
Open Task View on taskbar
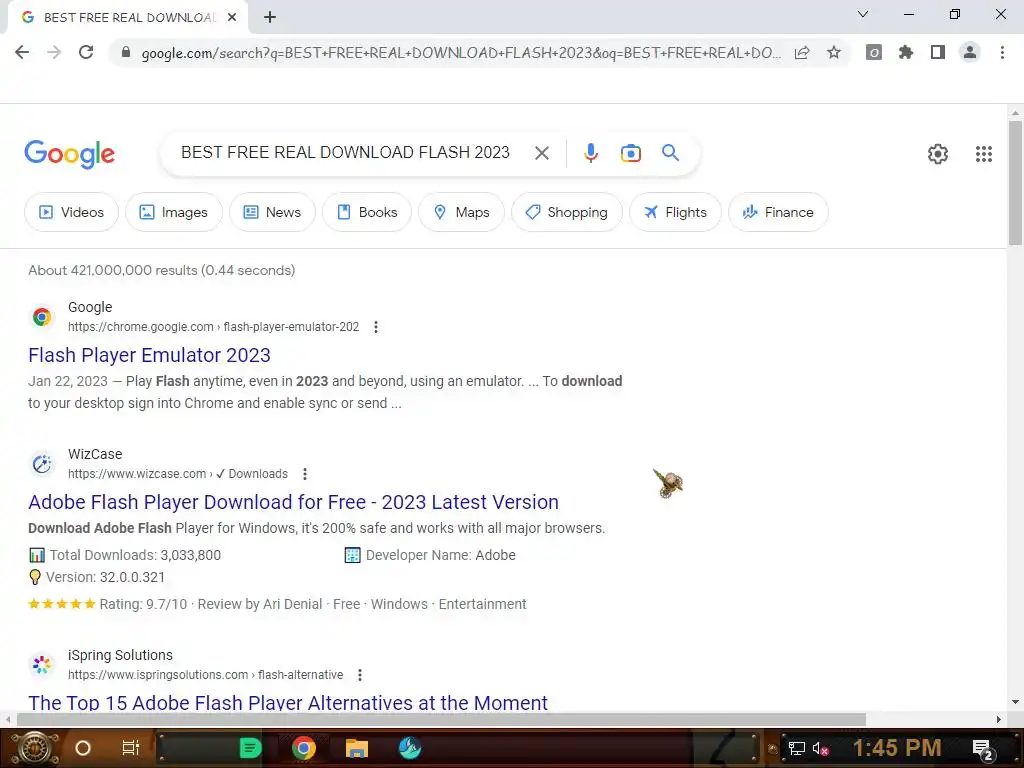(131, 748)
